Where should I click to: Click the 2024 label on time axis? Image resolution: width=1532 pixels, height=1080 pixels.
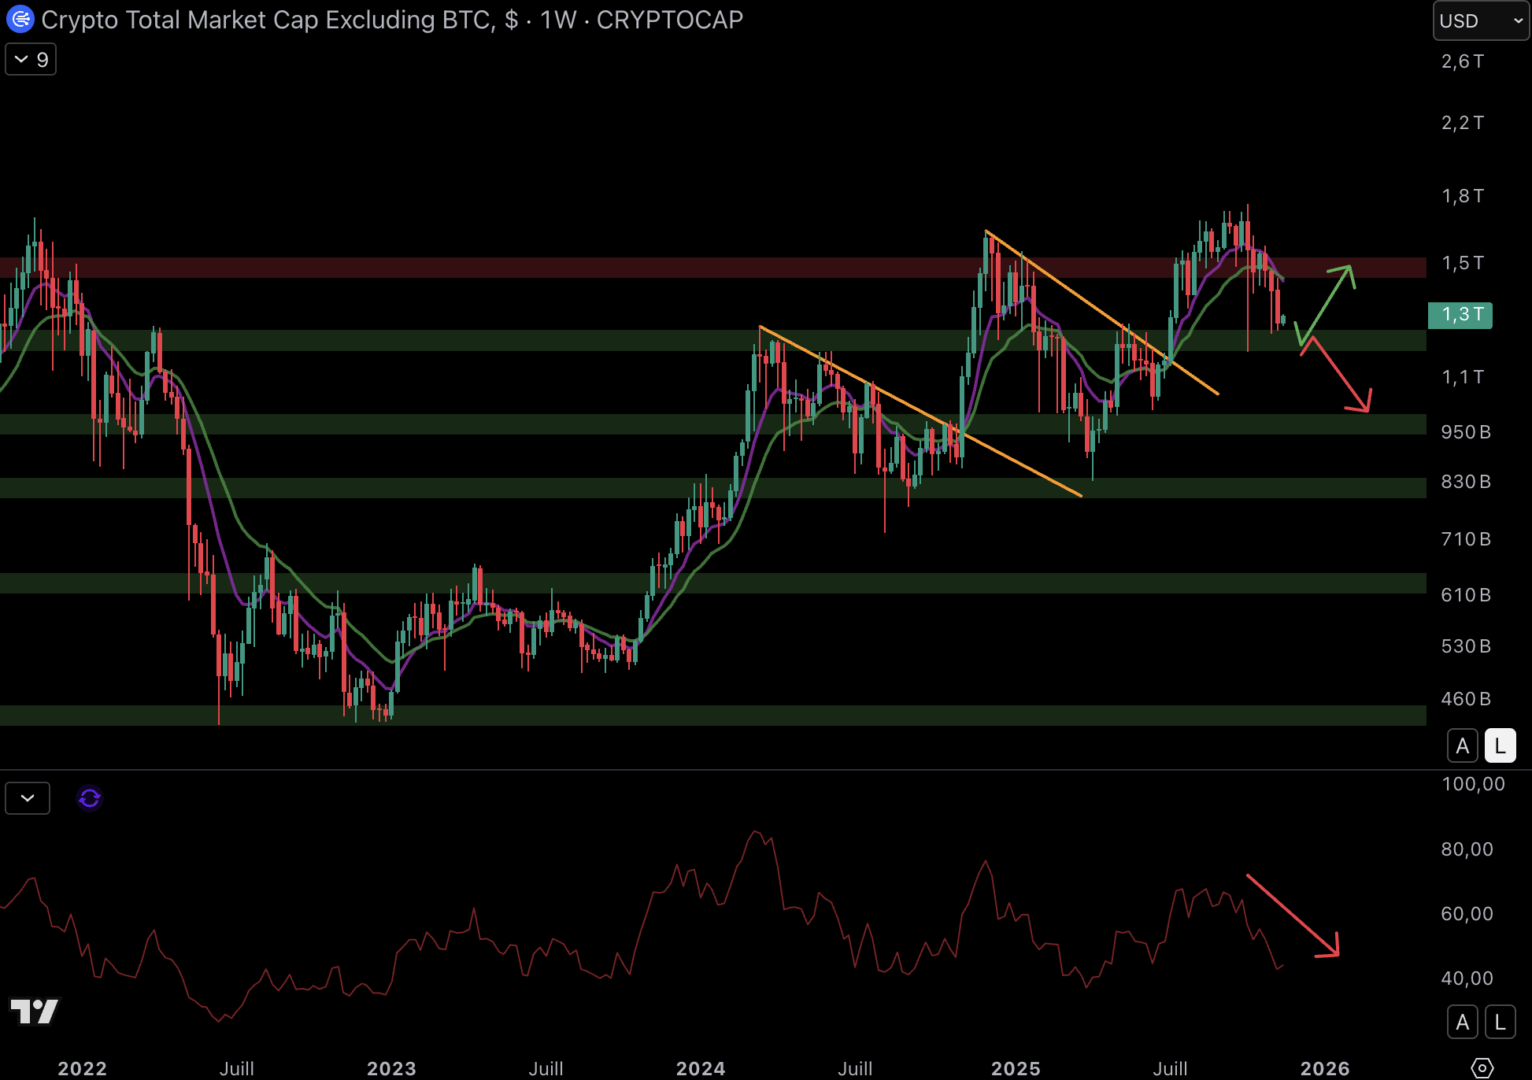[700, 1068]
